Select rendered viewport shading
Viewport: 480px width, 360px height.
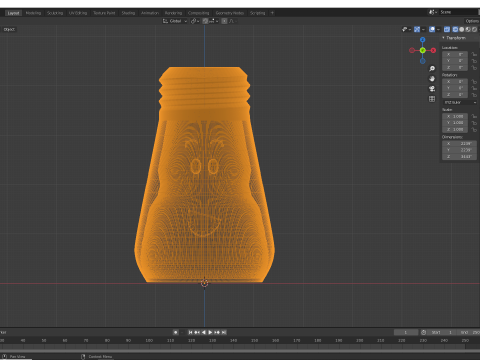[474, 29]
